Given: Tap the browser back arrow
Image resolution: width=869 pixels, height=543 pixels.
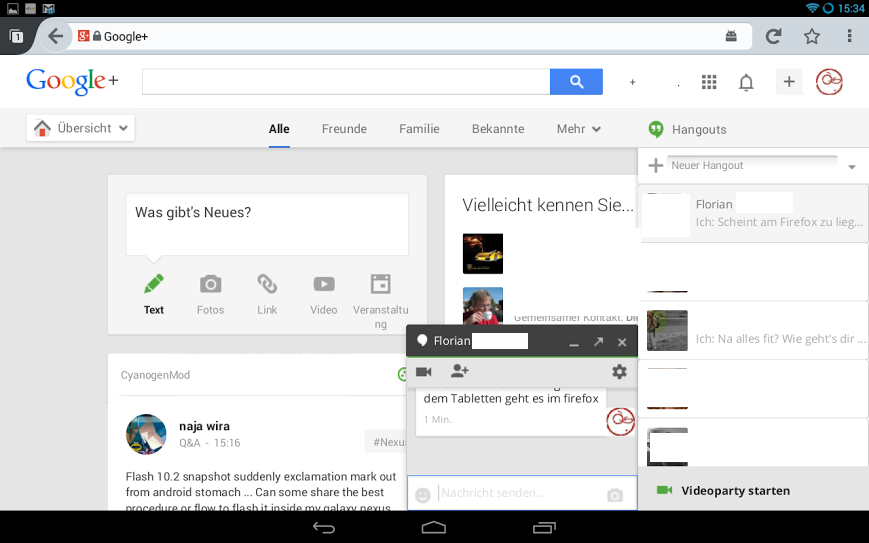Looking at the screenshot, I should point(55,37).
